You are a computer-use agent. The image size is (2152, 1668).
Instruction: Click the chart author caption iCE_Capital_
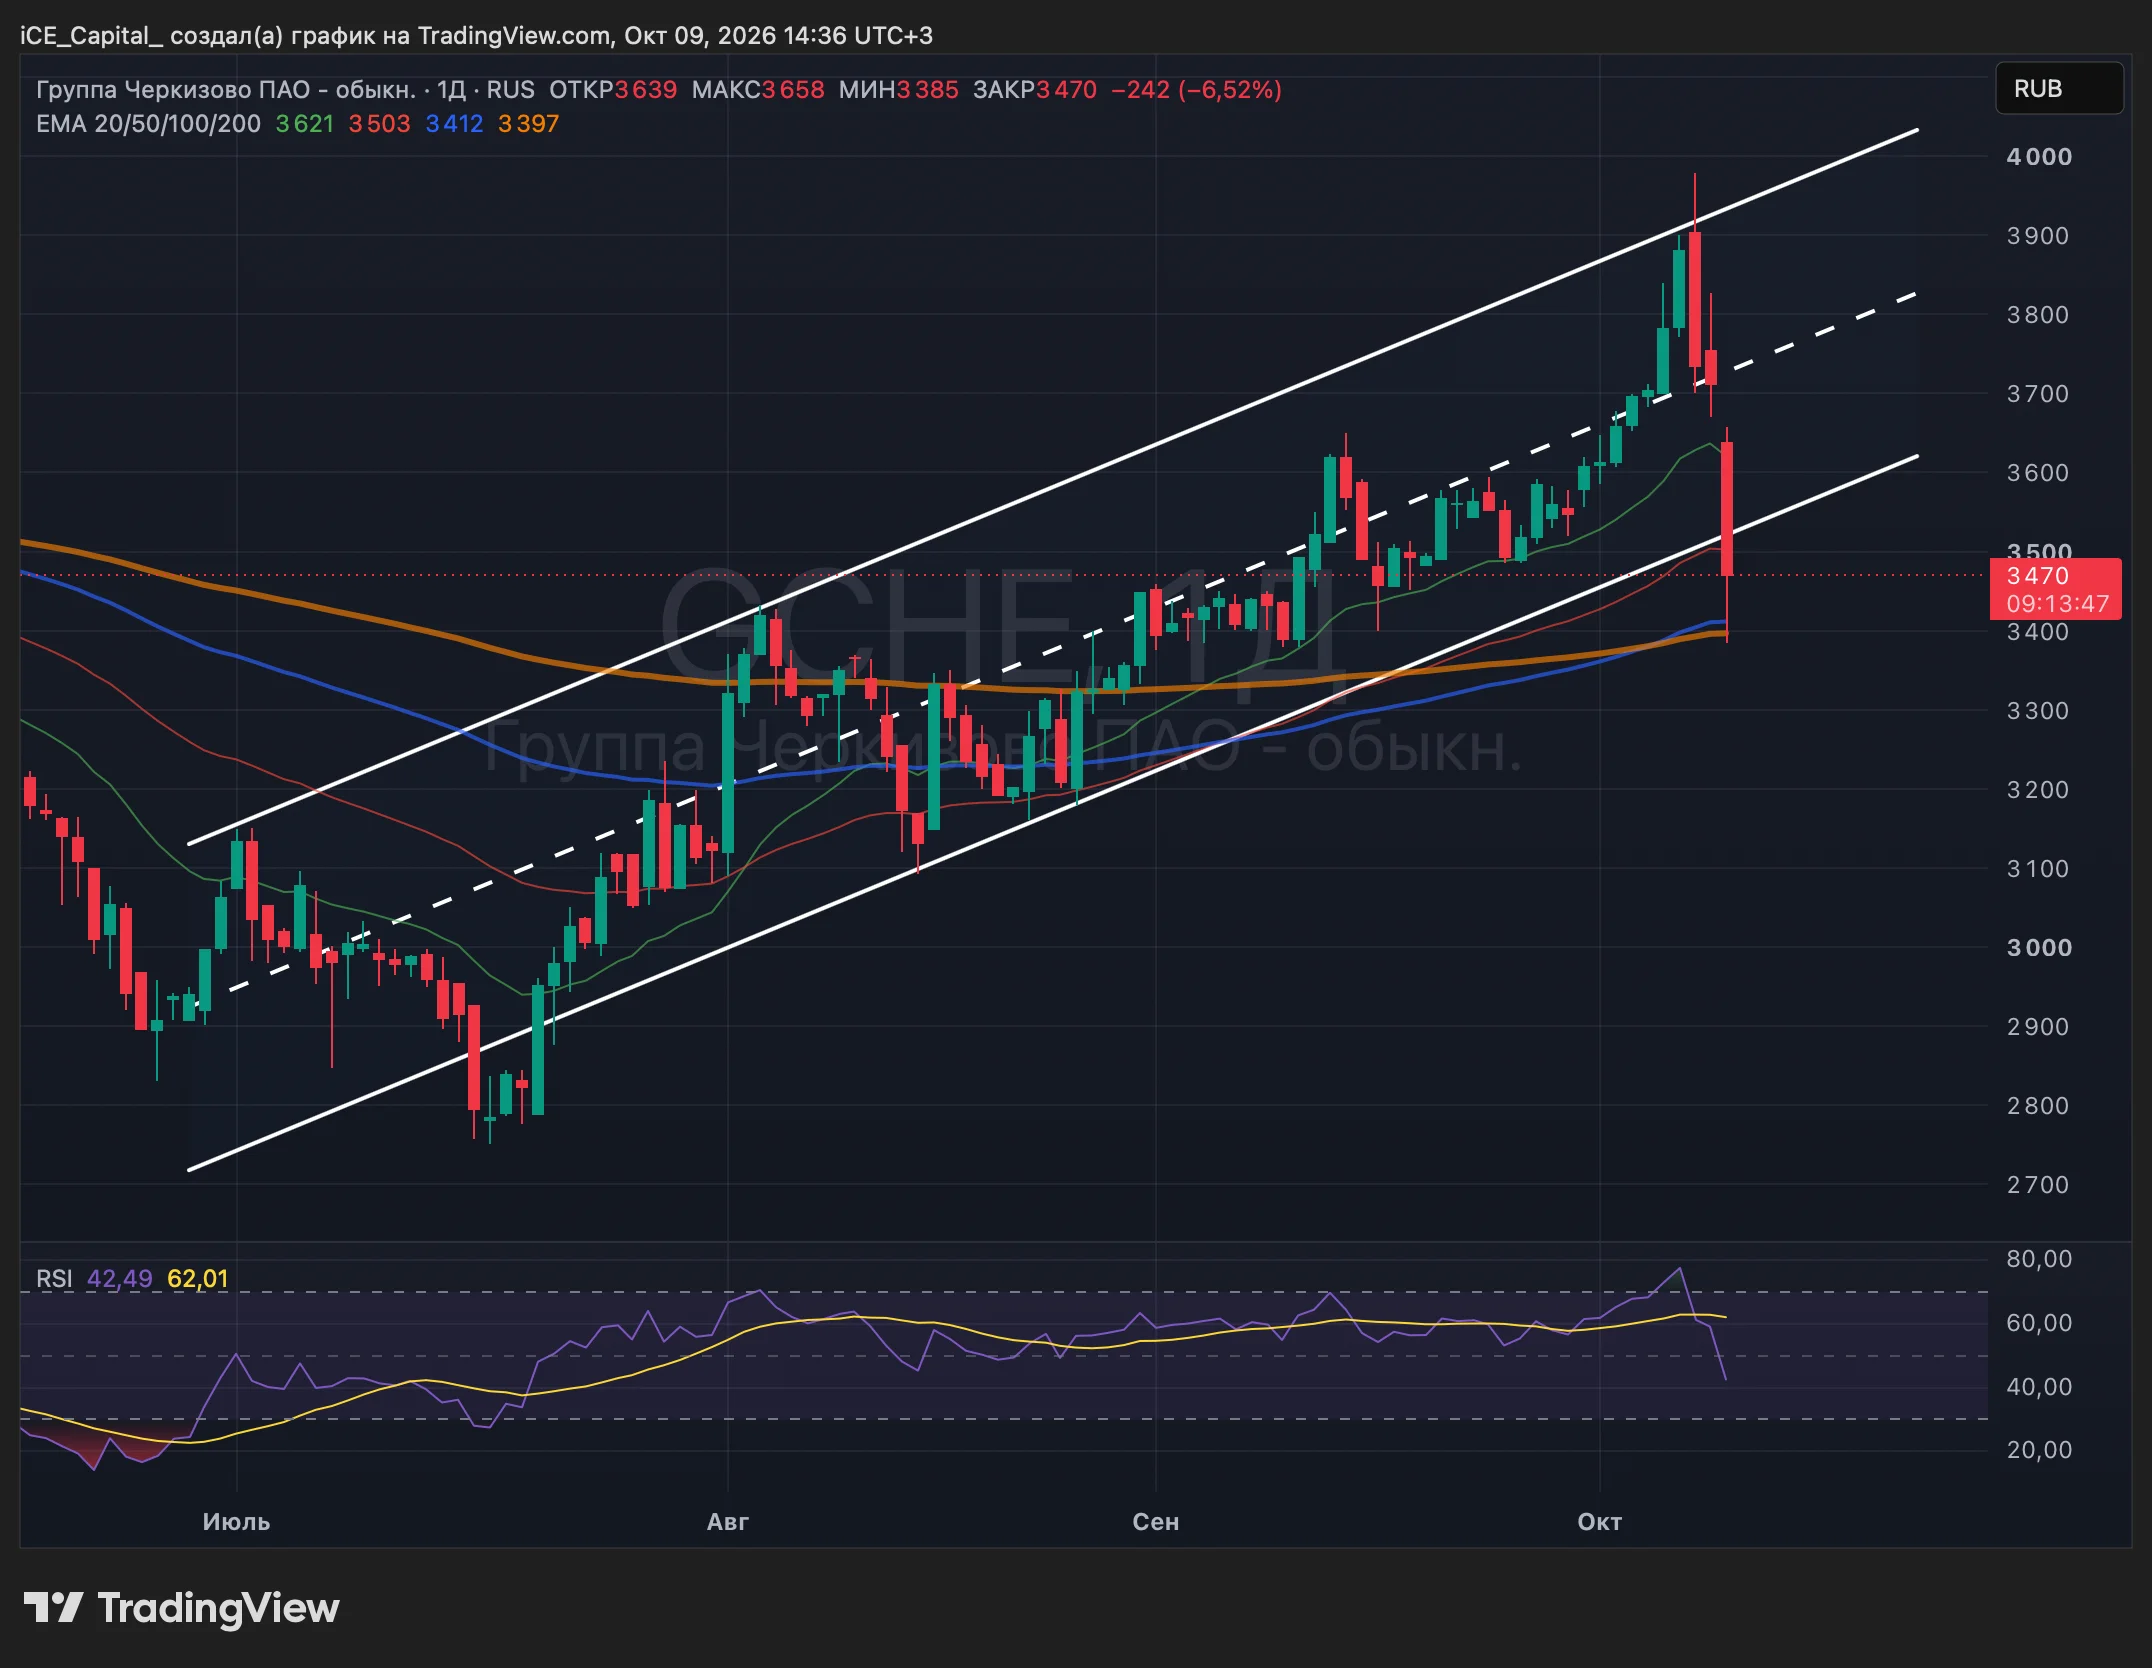tap(91, 36)
